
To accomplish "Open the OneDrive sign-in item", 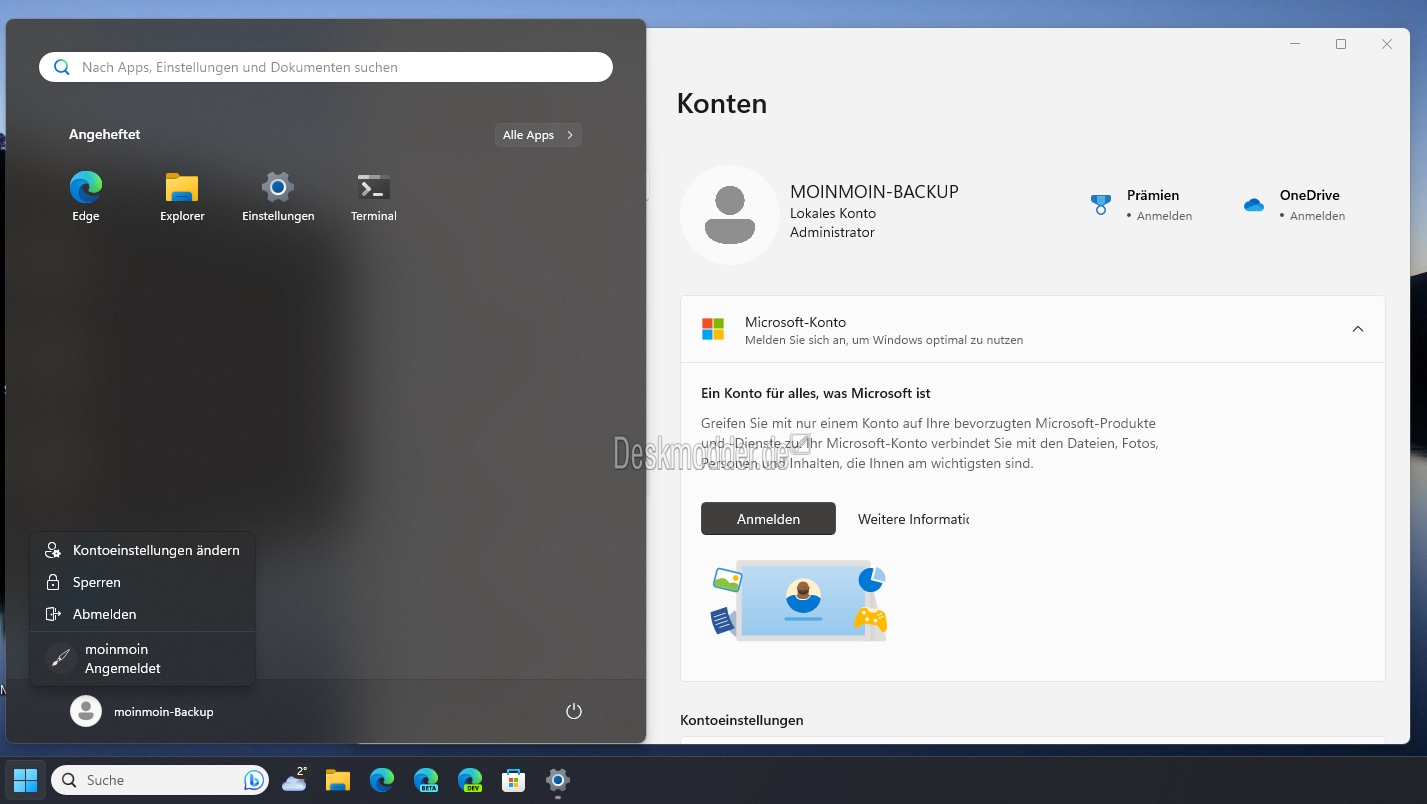I will (x=1295, y=205).
